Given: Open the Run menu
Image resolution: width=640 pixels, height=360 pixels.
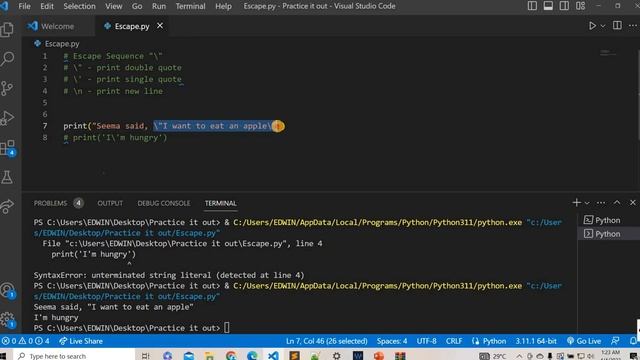Looking at the screenshot, I should tap(159, 6).
